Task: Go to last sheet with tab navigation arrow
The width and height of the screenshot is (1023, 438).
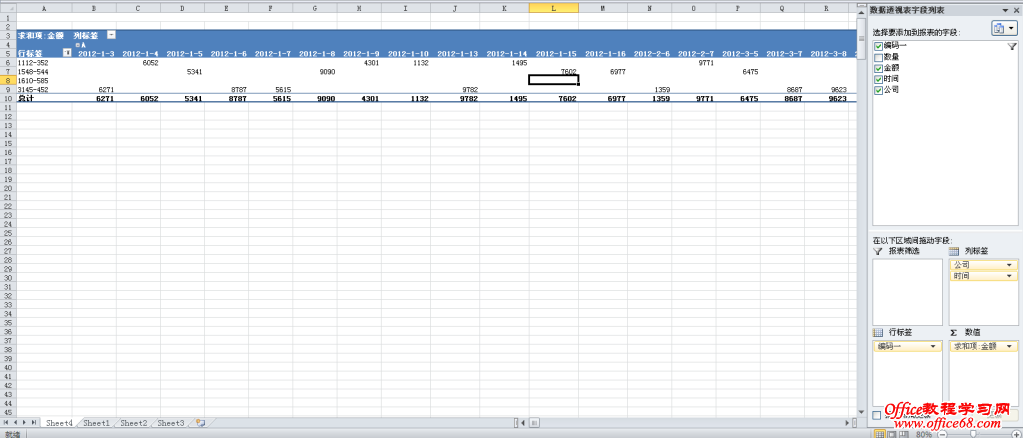Action: click(x=34, y=423)
